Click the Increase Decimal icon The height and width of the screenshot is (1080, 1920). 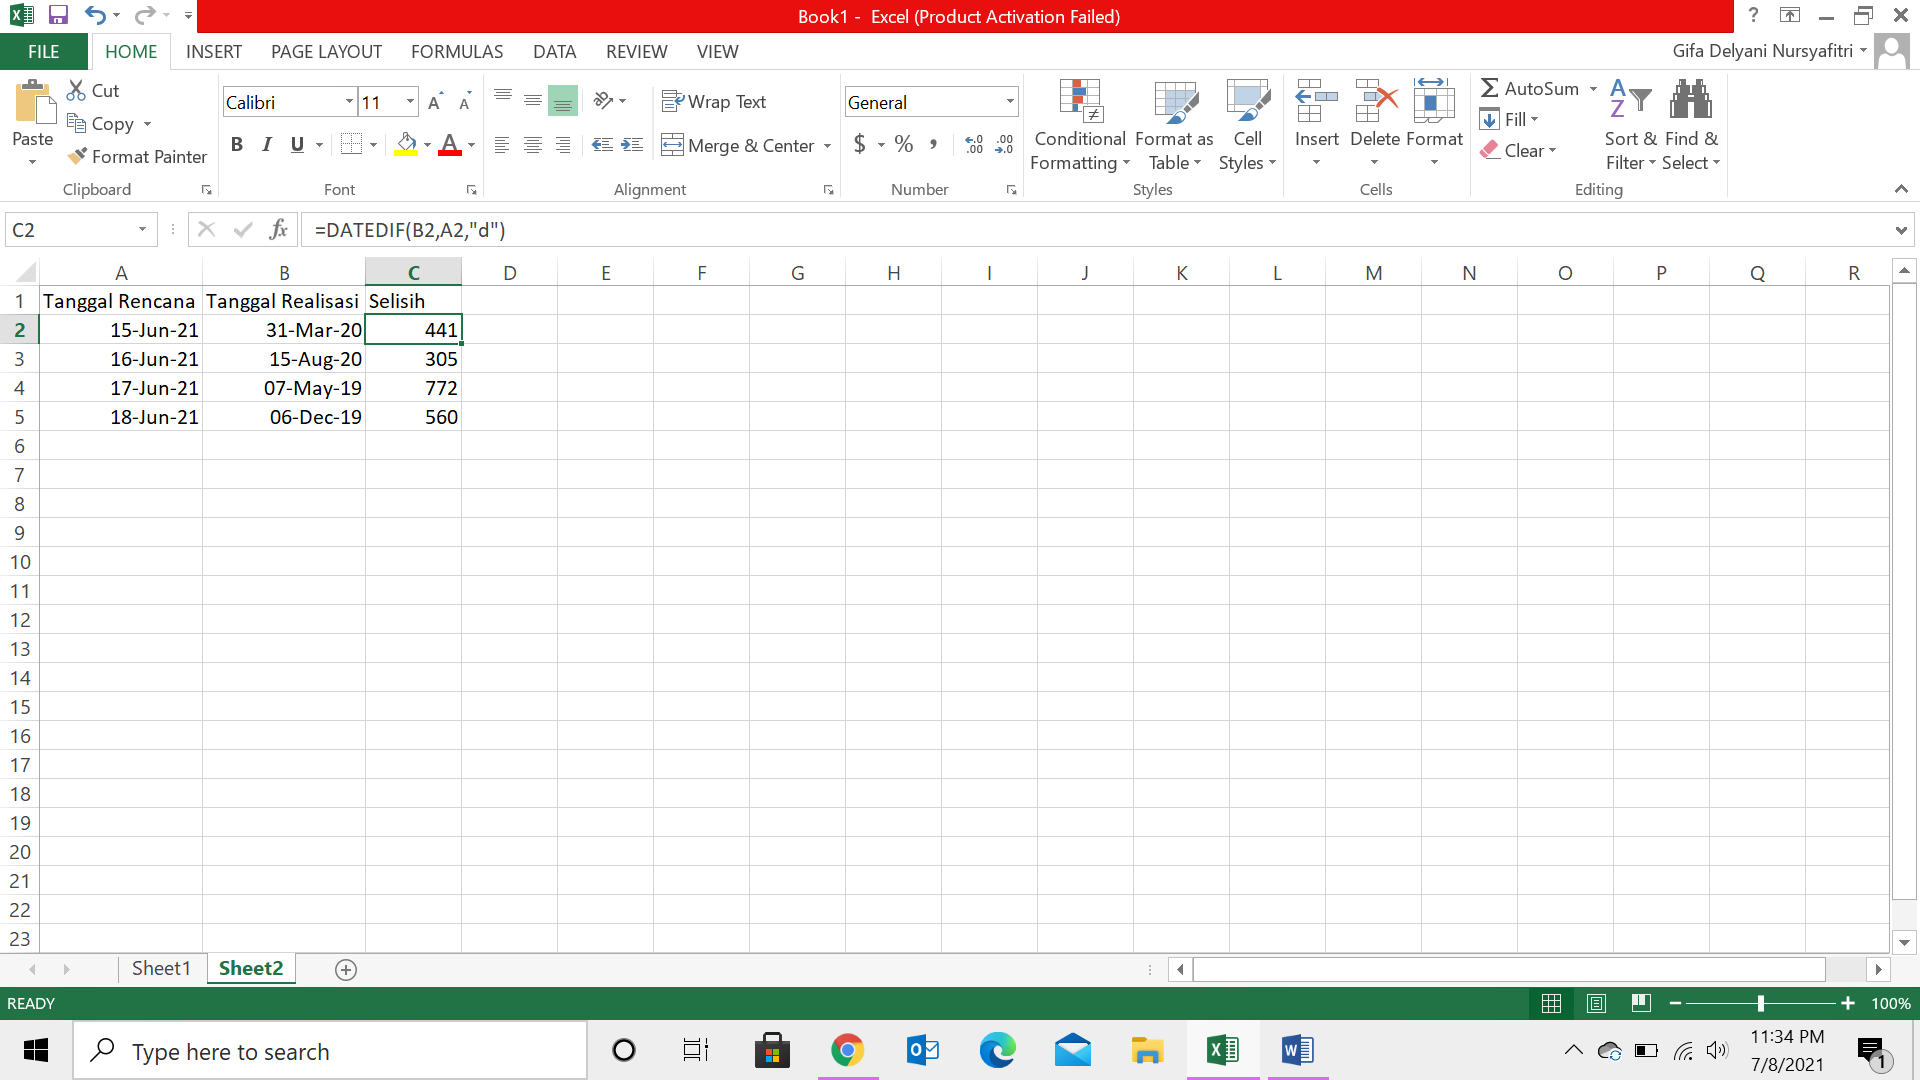tap(973, 145)
